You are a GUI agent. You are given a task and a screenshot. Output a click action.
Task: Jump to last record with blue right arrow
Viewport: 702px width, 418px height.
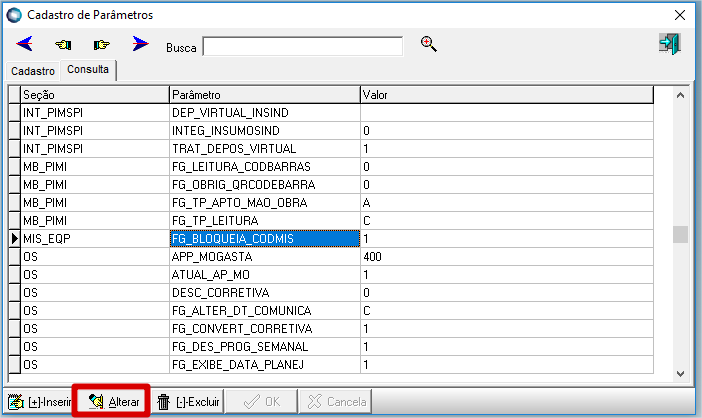click(140, 44)
